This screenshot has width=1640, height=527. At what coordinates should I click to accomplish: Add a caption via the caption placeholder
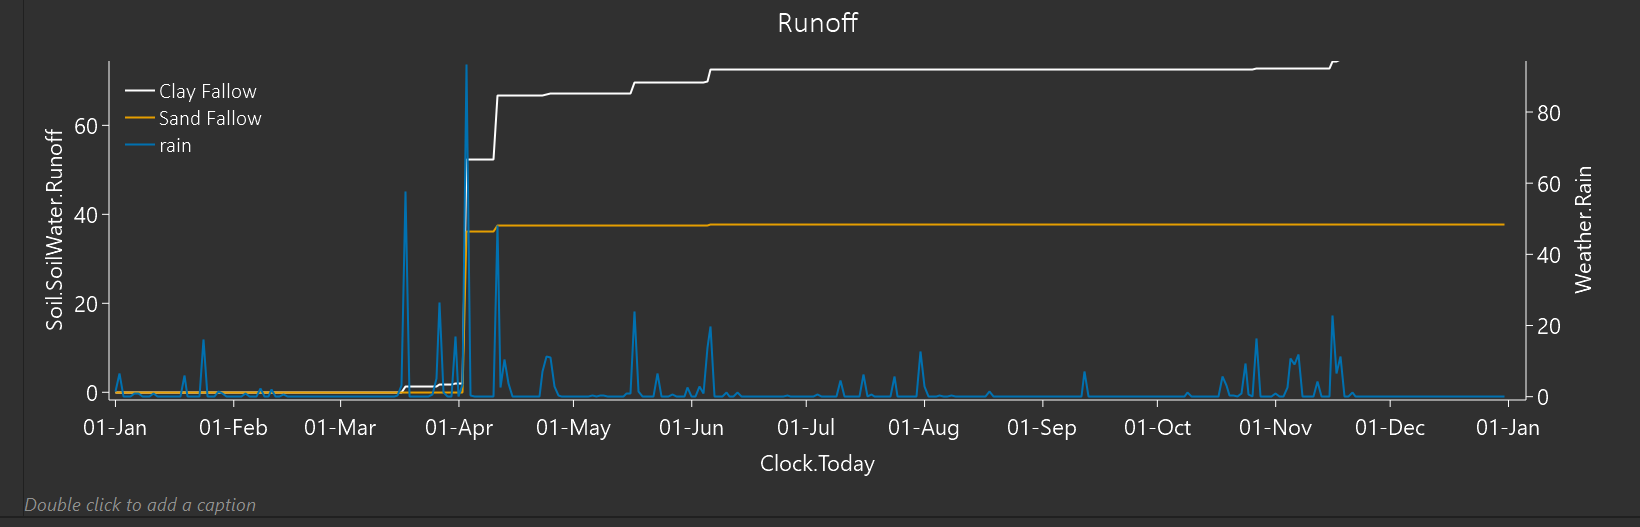pos(140,505)
